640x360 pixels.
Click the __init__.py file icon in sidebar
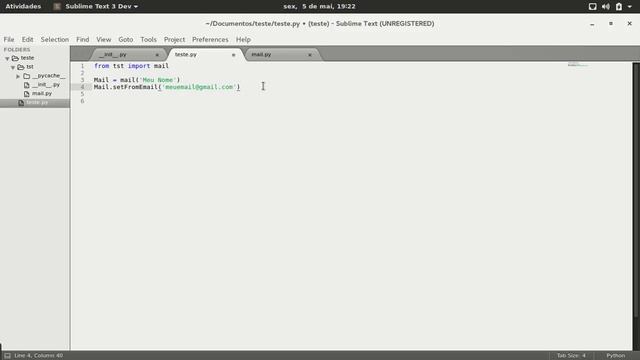tap(27, 85)
